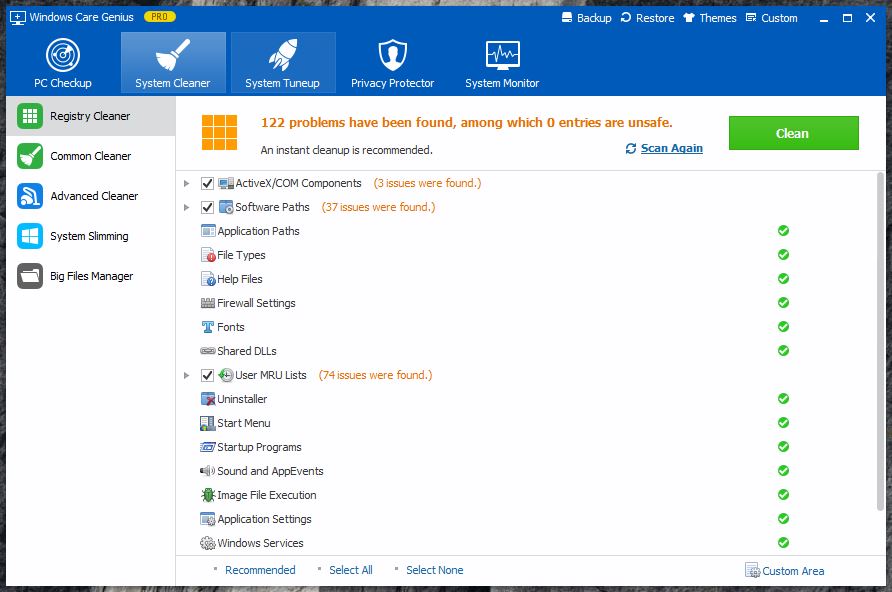The height and width of the screenshot is (592, 892).
Task: Click the User MRU Lists clock icon
Action: [x=226, y=375]
